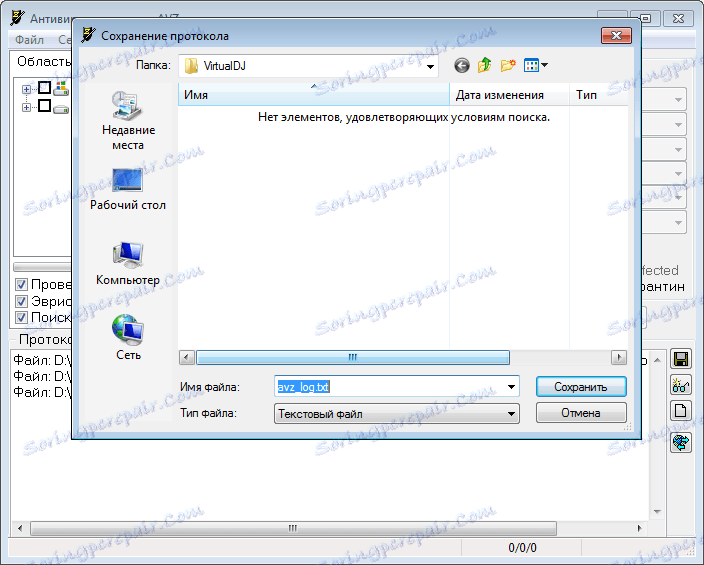Screen dimensions: 704x565
Task: Click the file list scroll right arrow
Action: pyautogui.click(x=619, y=358)
